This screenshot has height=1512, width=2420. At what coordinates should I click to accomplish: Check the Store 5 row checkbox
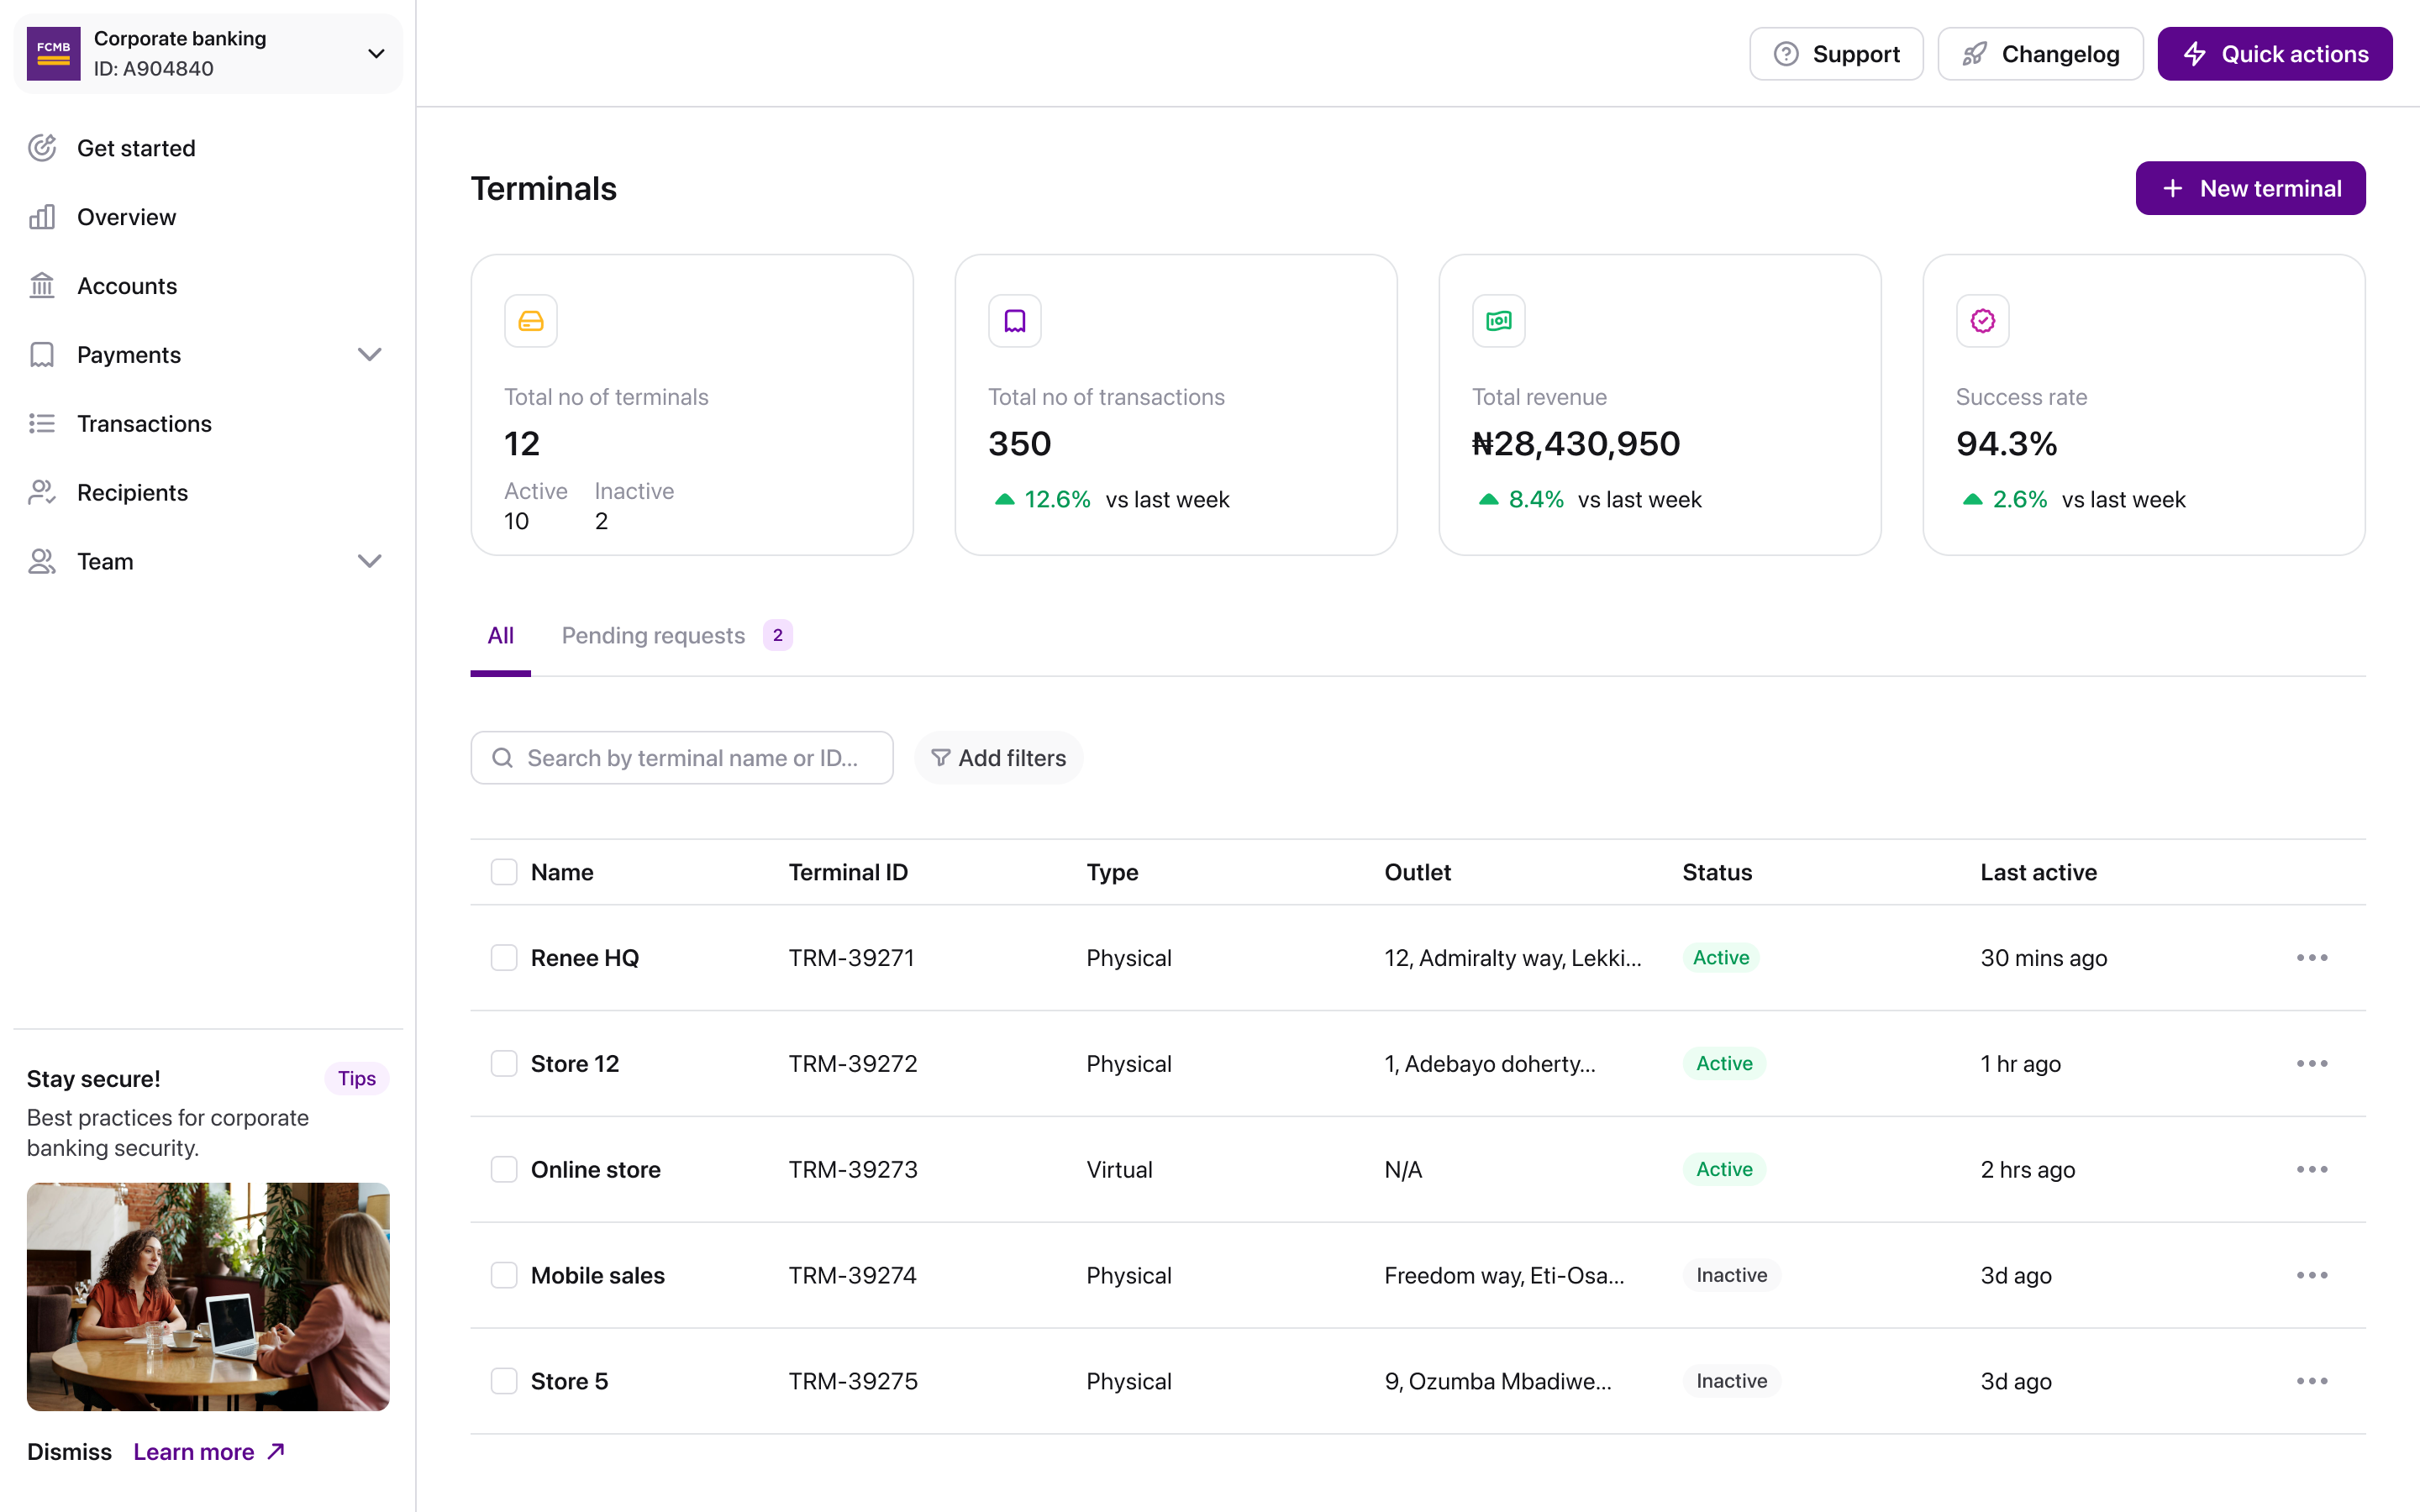click(504, 1382)
